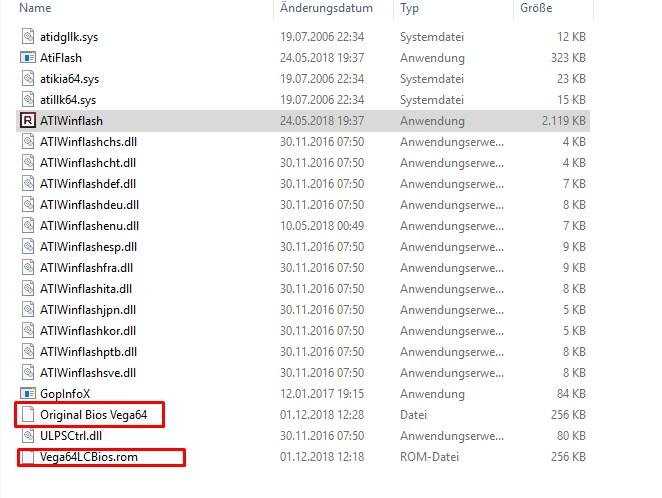Click the atikia64.sys file icon
The height and width of the screenshot is (498, 662).
pyautogui.click(x=28, y=78)
